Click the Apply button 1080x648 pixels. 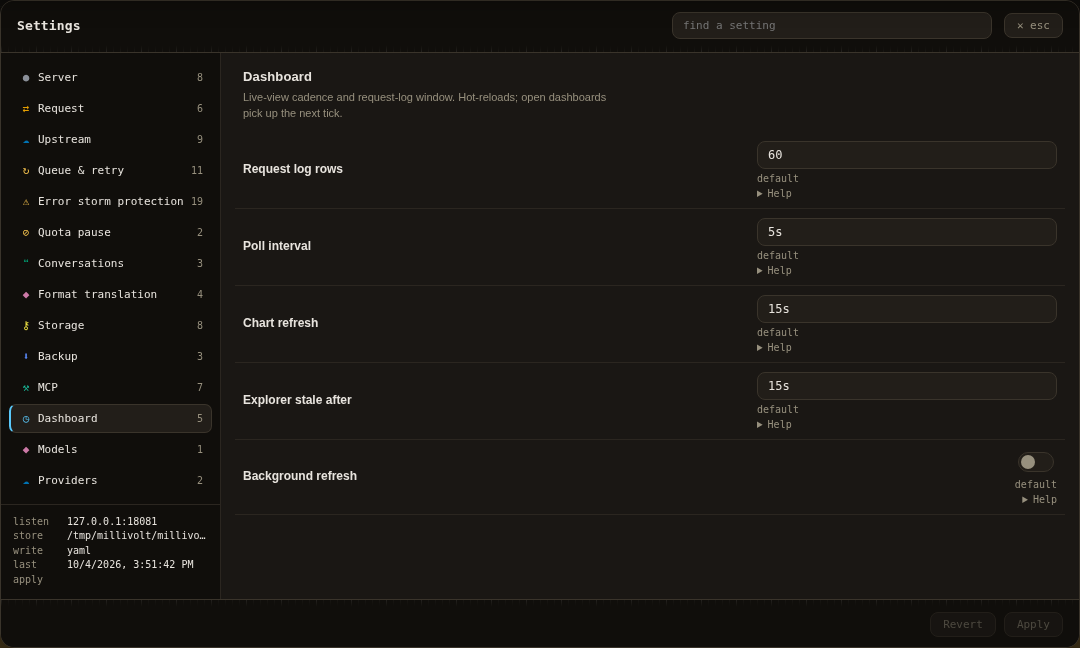click(1033, 625)
